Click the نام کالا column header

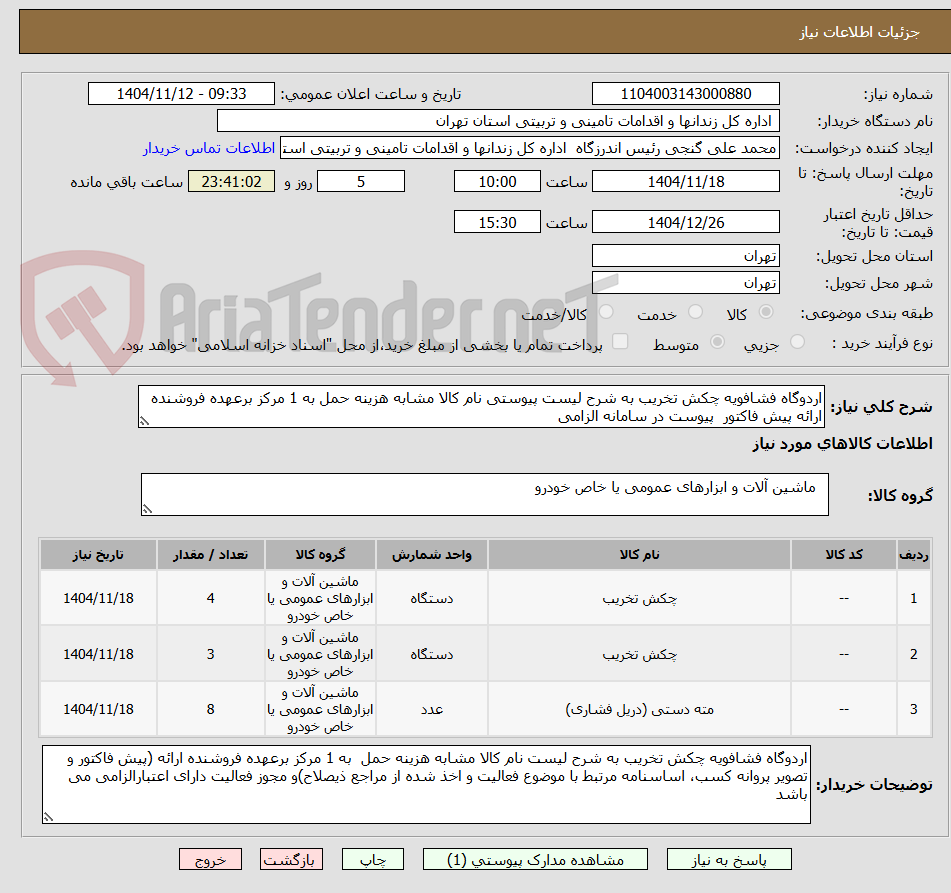click(639, 554)
